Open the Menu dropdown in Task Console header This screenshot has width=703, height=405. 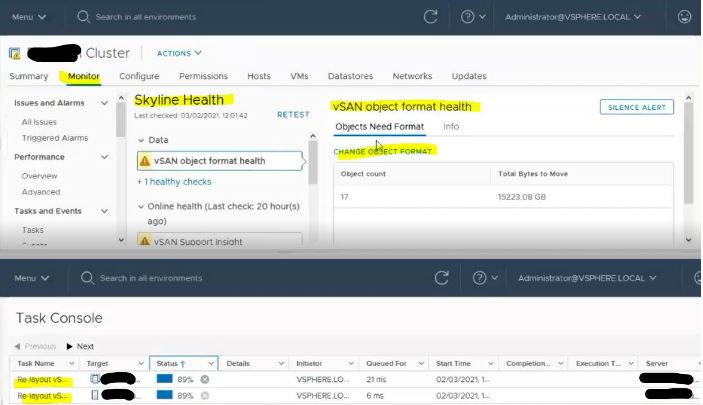[x=31, y=278]
